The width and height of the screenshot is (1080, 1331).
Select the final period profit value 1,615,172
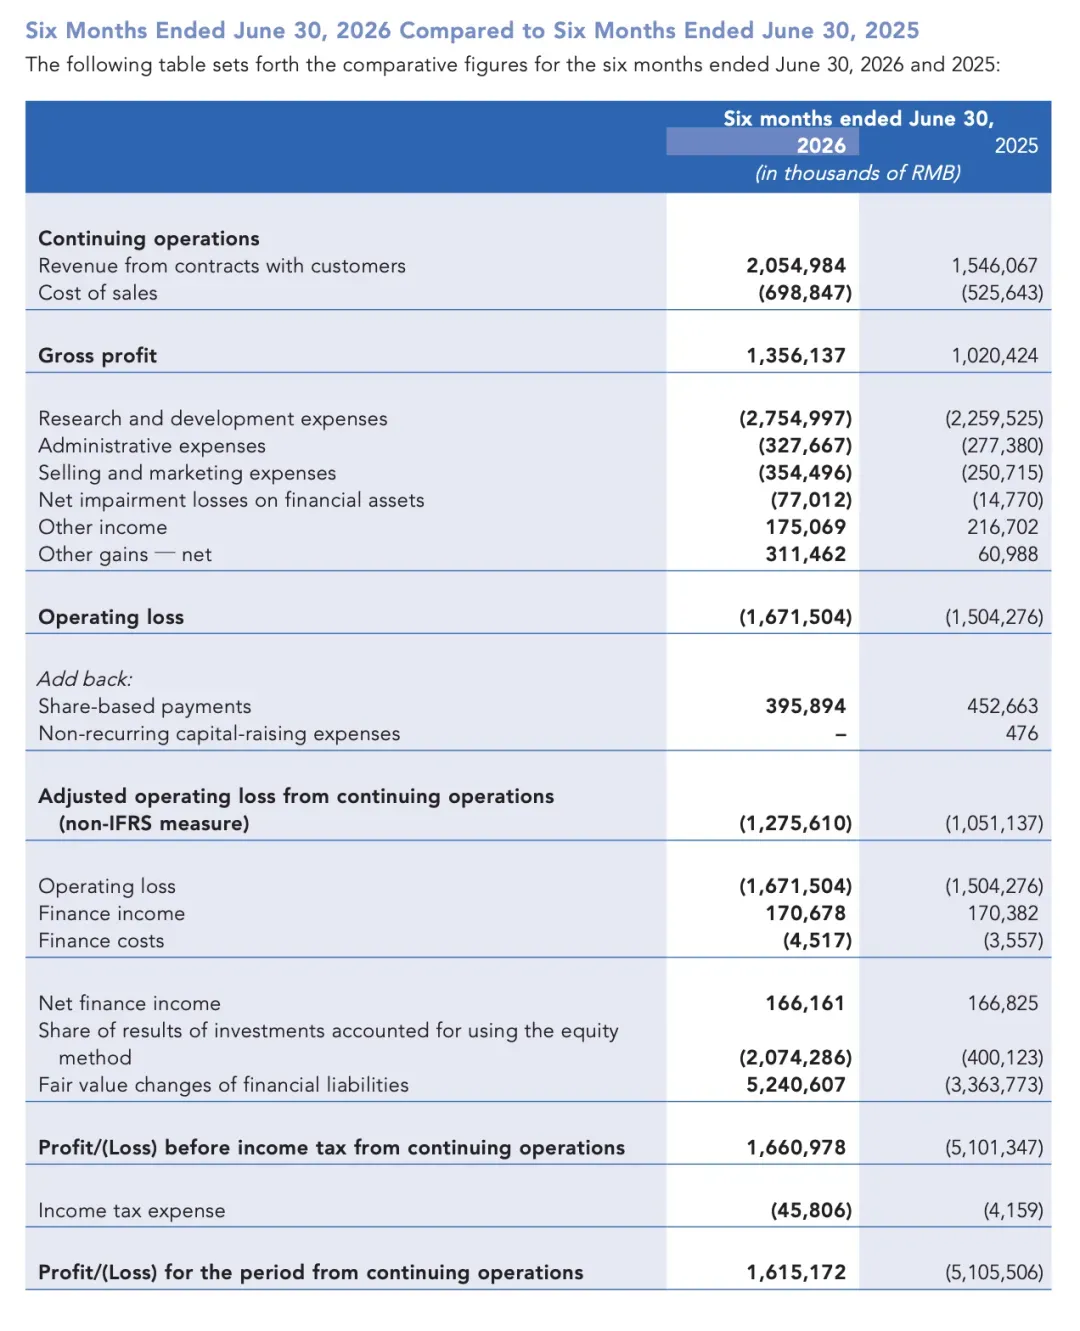796,1273
